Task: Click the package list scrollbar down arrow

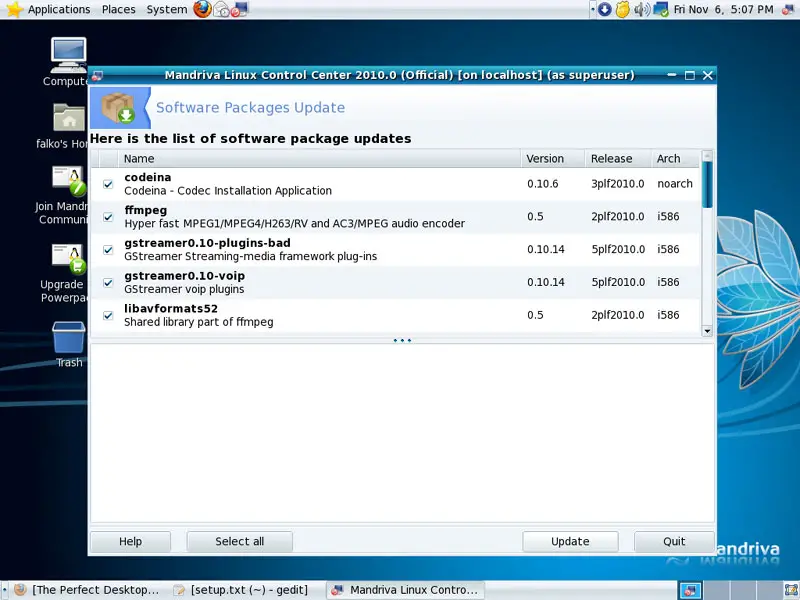Action: coord(707,331)
